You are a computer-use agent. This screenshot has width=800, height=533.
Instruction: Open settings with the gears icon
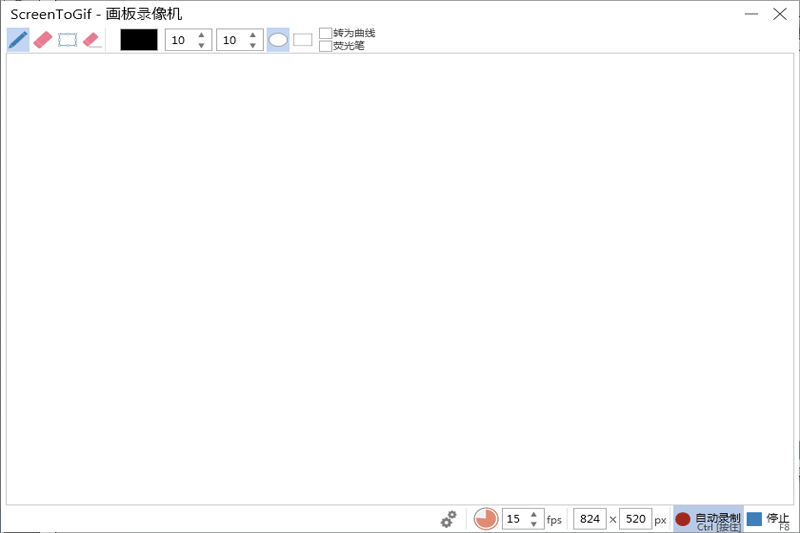coord(449,519)
